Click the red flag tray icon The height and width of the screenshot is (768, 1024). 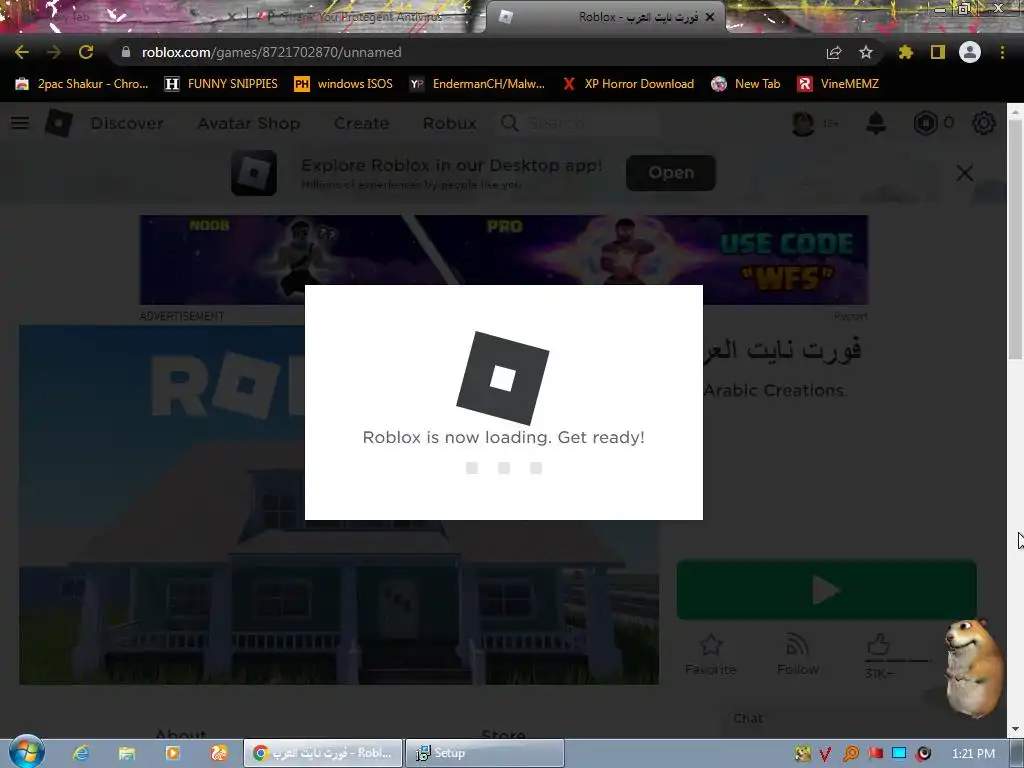point(875,754)
